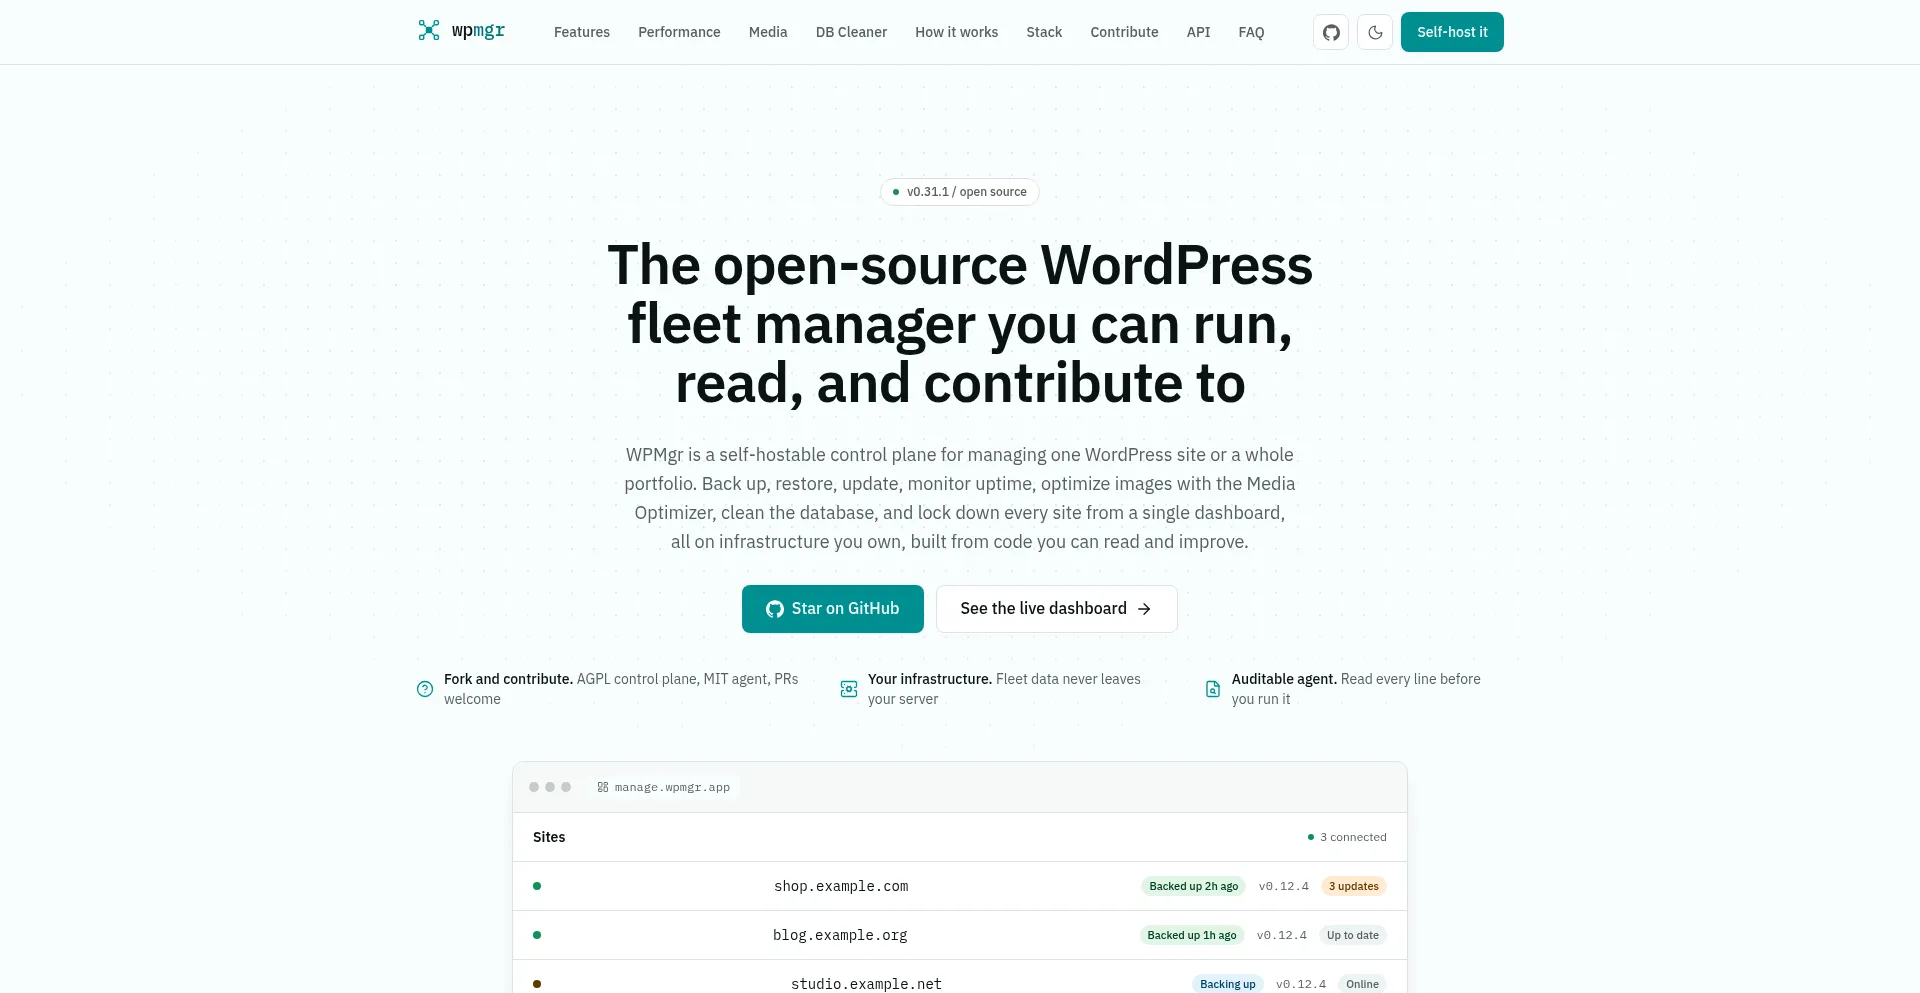The width and height of the screenshot is (1920, 993).
Task: Toggle dark mode with the moon icon
Action: [1375, 32]
